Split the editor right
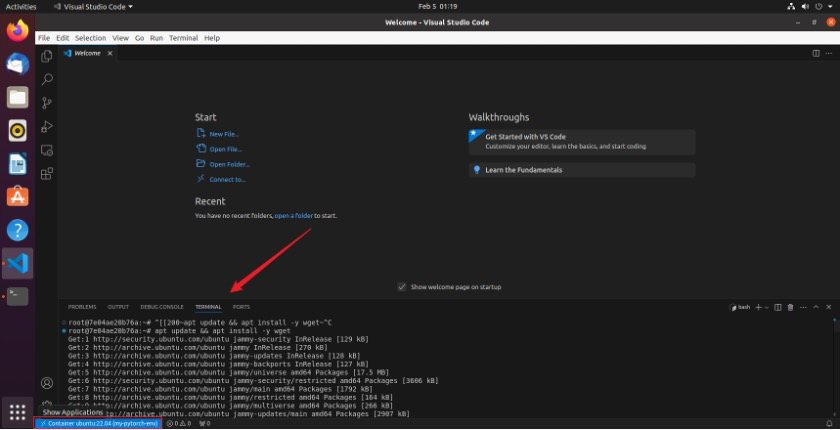840x430 pixels. click(816, 54)
